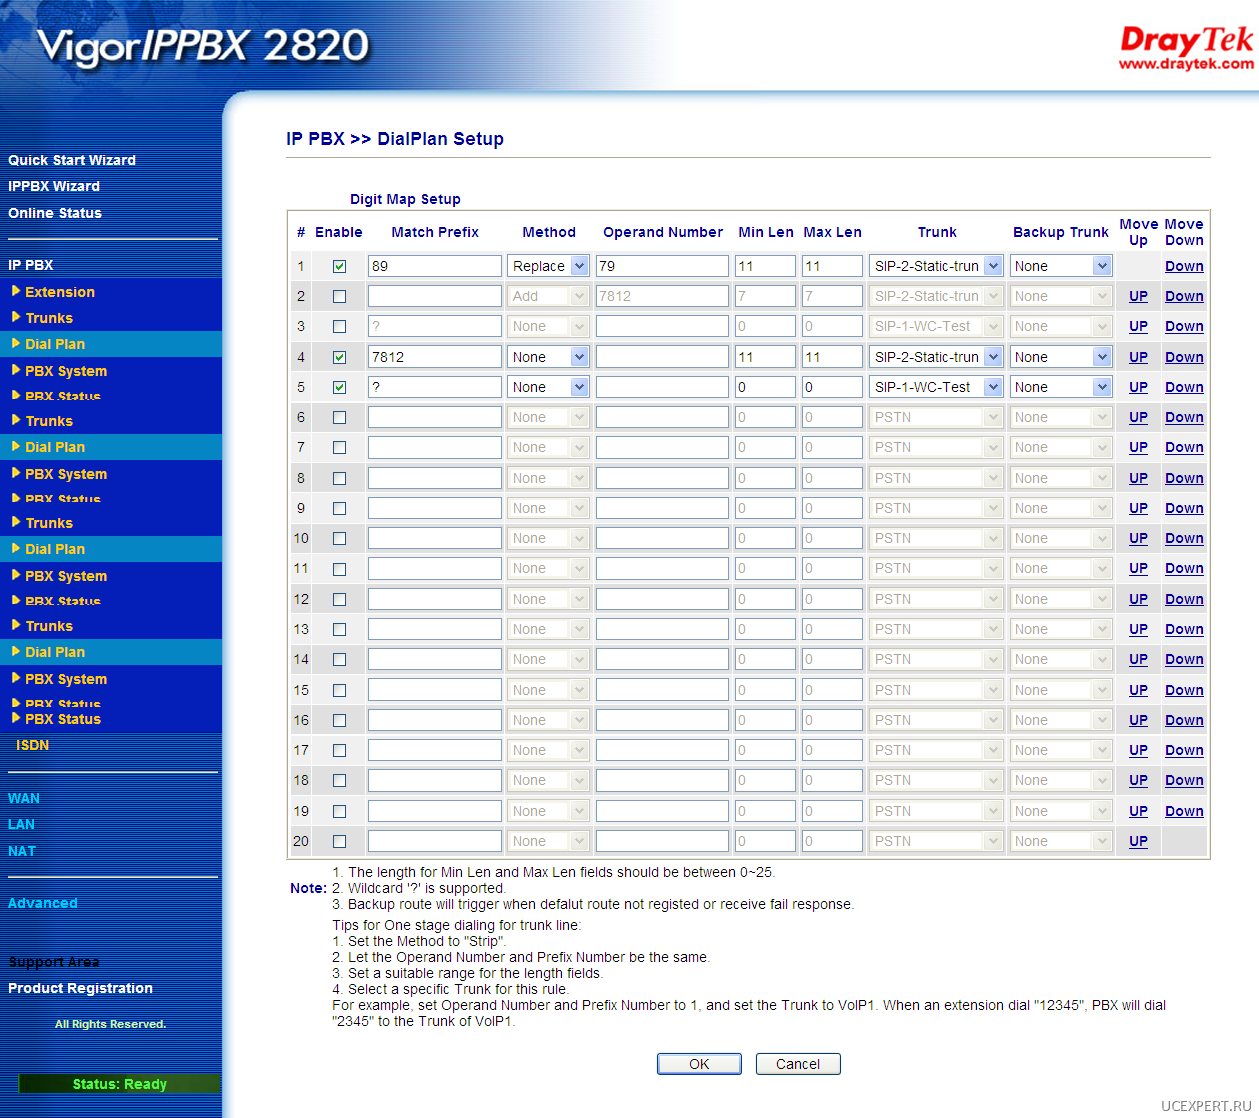Click the Digit Map Setup heading
The width and height of the screenshot is (1259, 1118).
pos(405,199)
